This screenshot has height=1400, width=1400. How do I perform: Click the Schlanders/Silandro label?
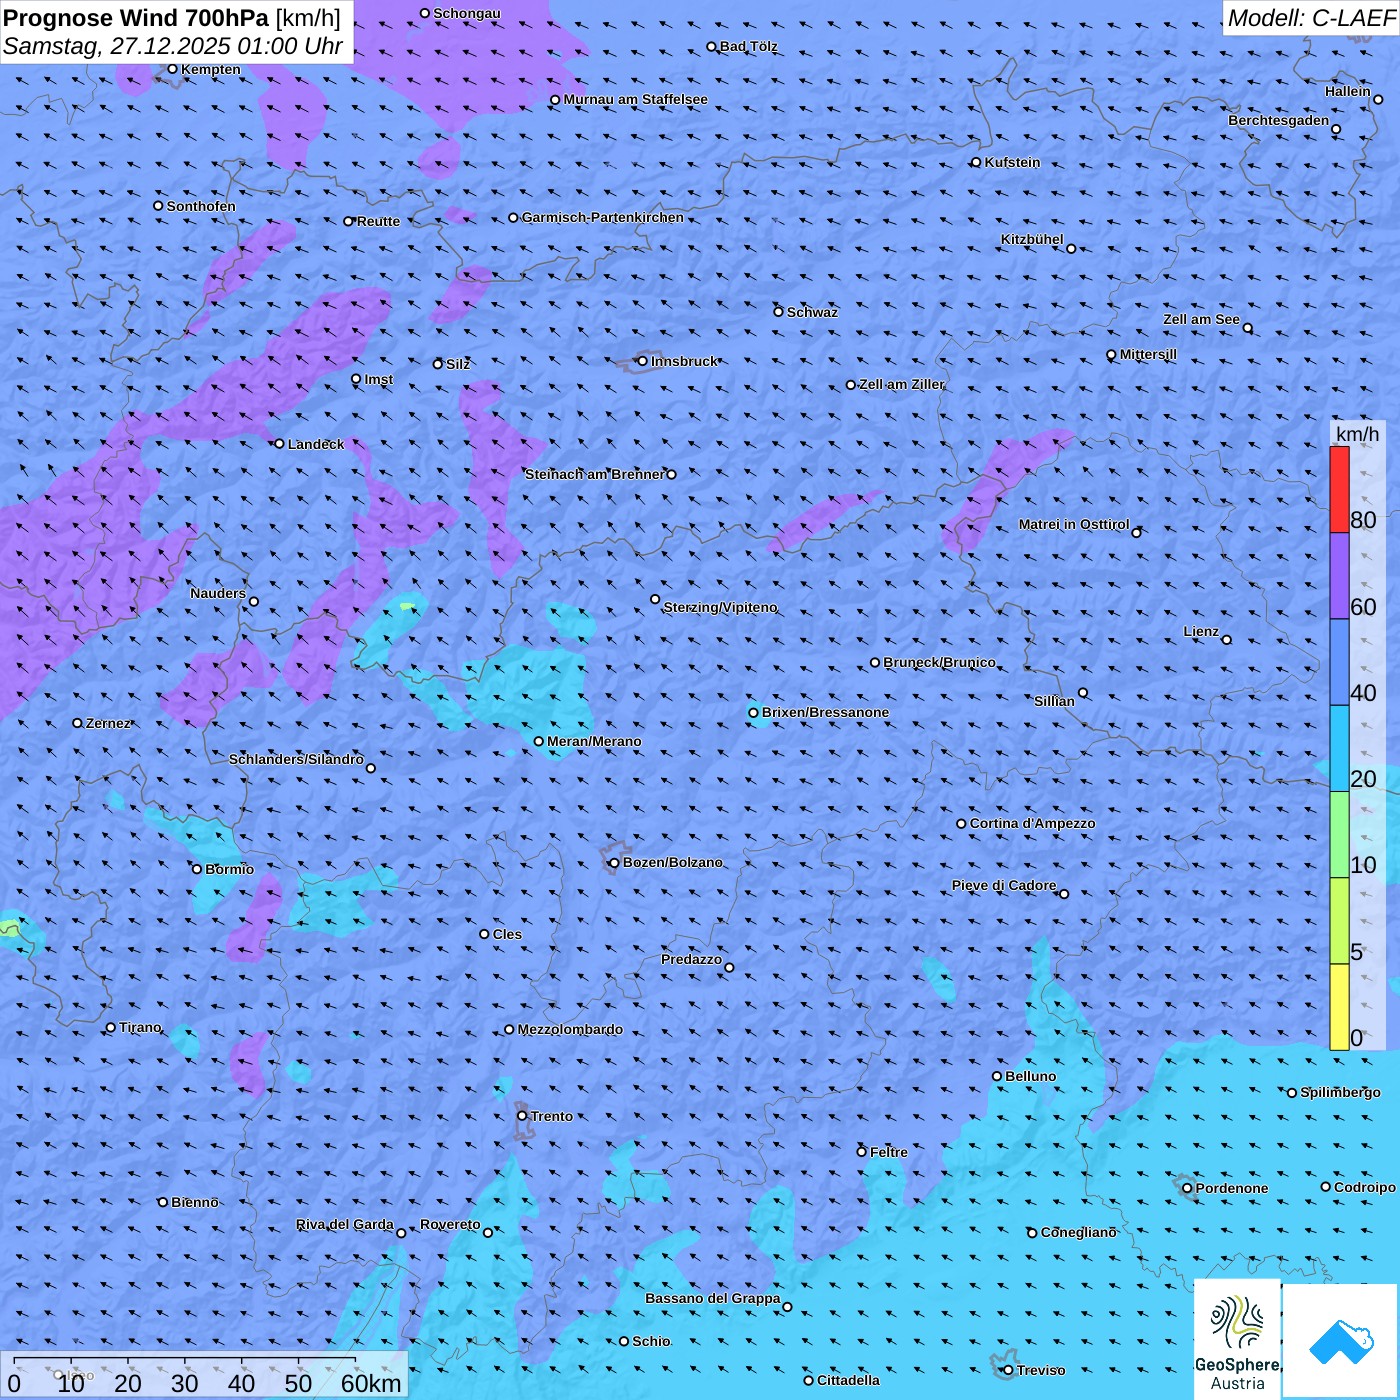(x=296, y=759)
